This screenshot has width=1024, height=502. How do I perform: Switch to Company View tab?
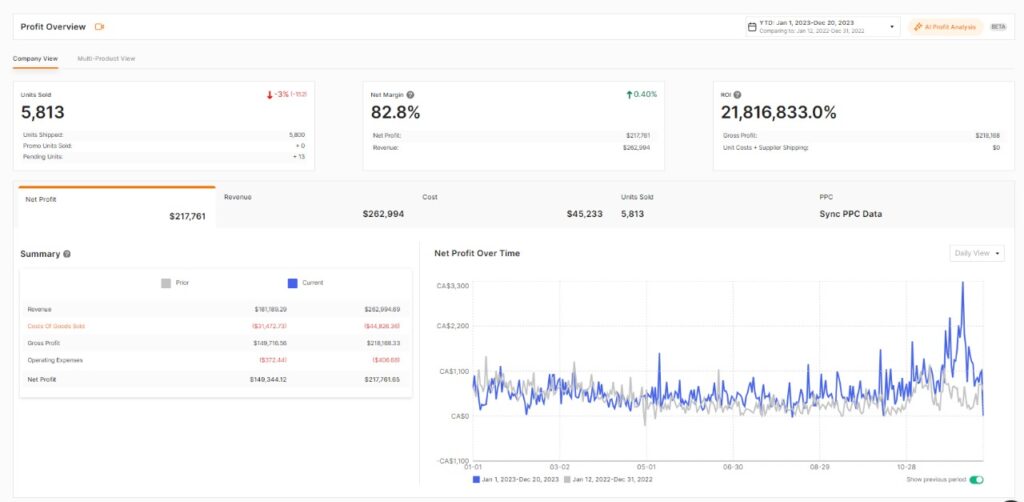point(35,59)
